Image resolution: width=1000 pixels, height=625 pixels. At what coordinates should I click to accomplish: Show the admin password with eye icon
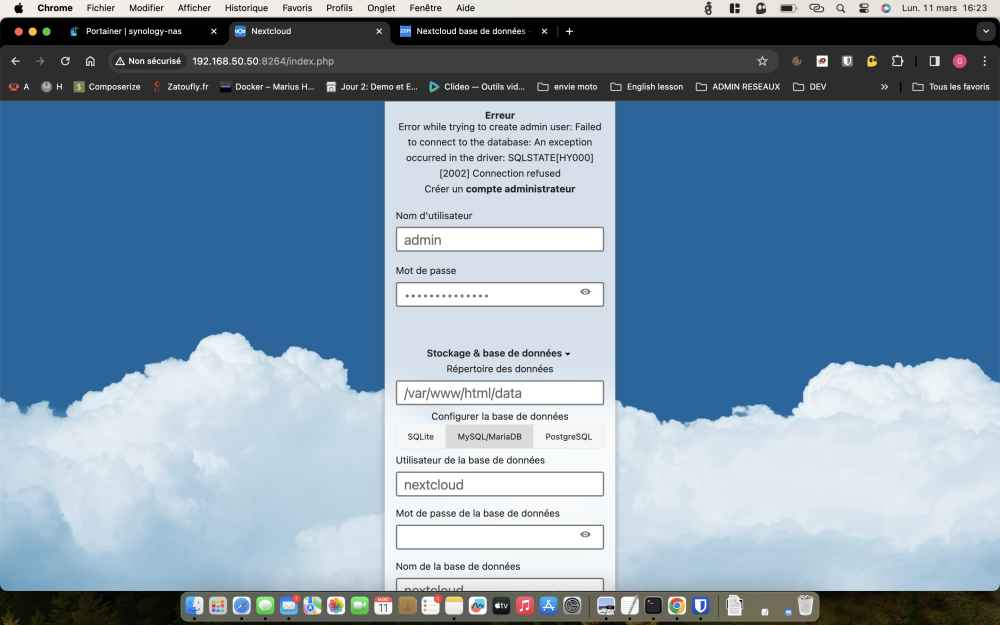pos(585,292)
